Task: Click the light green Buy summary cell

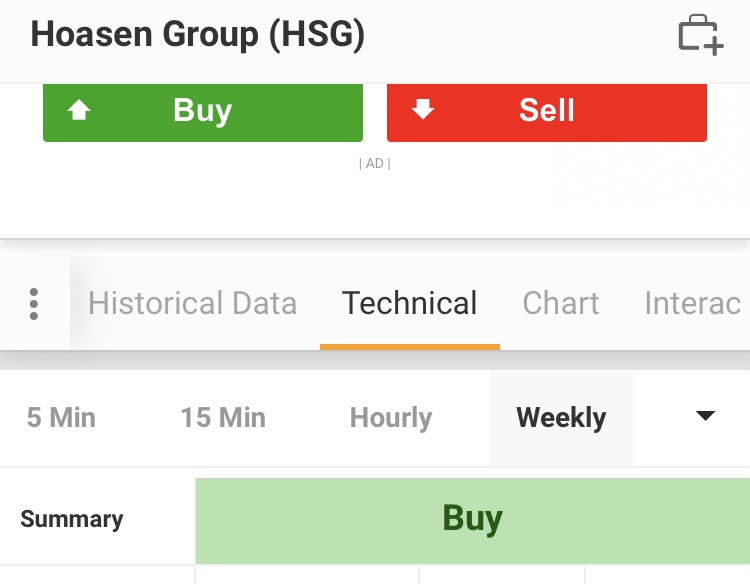Action: tap(472, 520)
